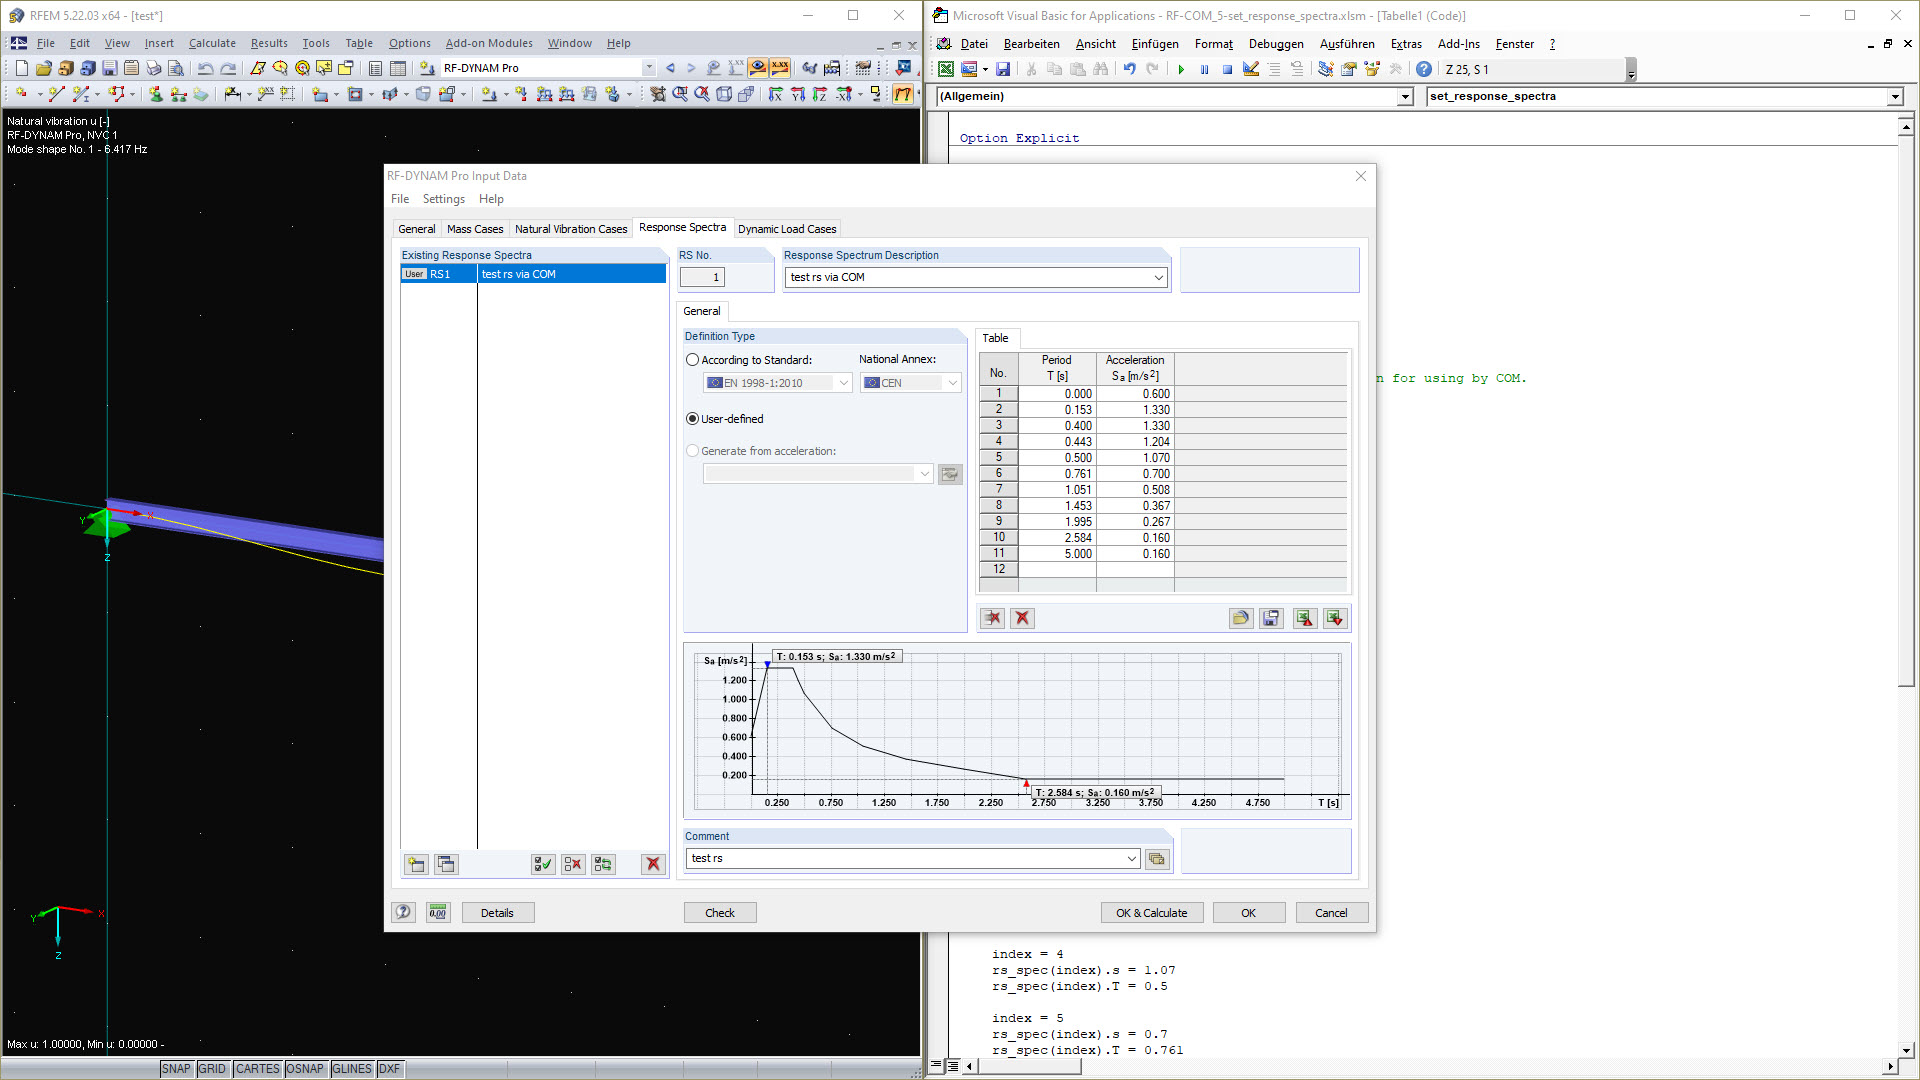This screenshot has height=1080, width=1920.
Task: Select the Natural Vibration Cases tab
Action: [x=570, y=228]
